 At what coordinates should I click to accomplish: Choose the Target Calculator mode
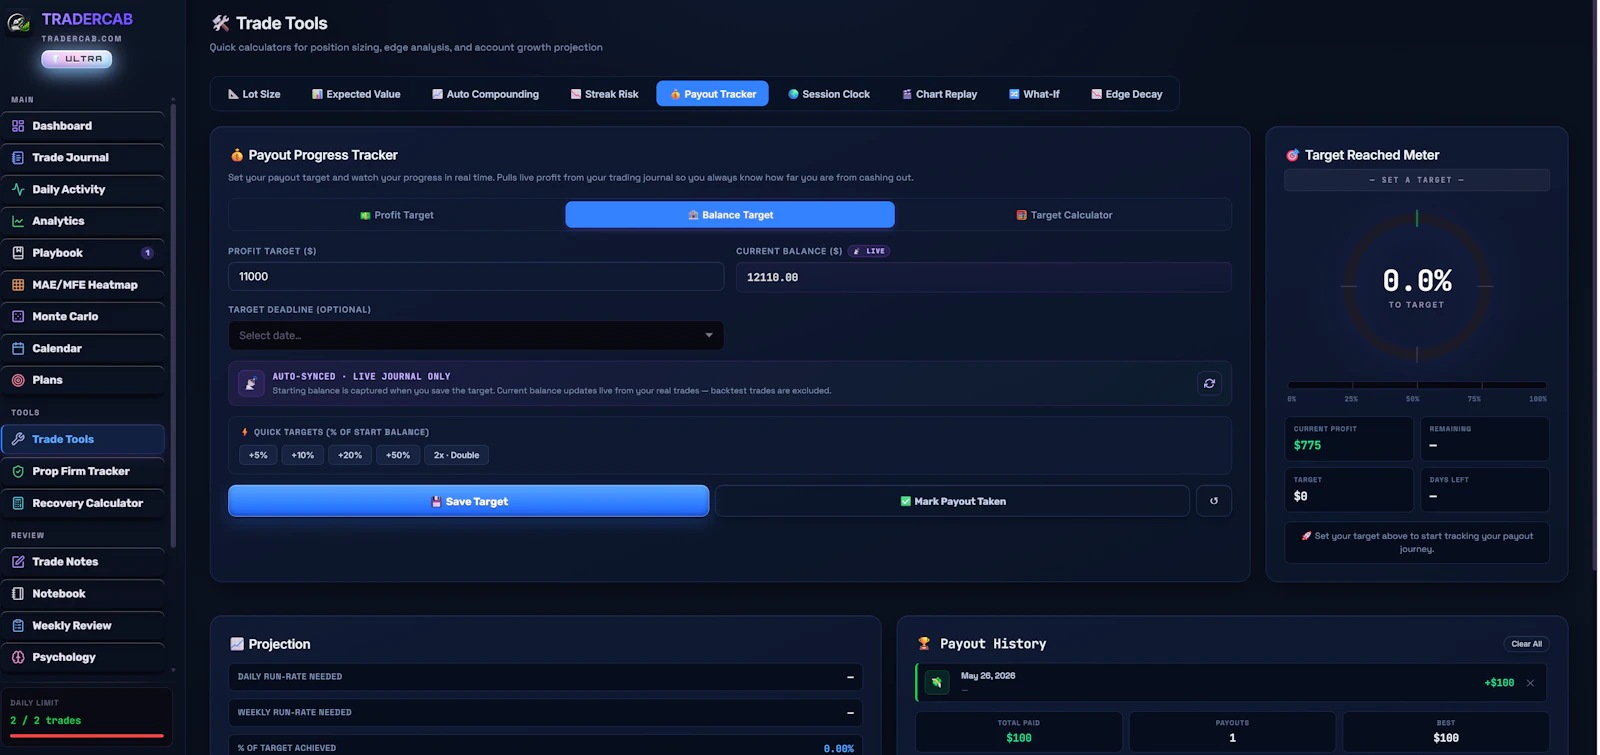pyautogui.click(x=1064, y=215)
